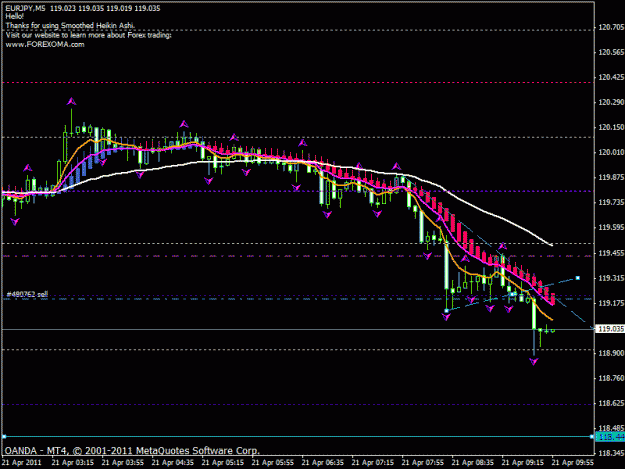Click the 120.010 price scale label

pyautogui.click(x=611, y=152)
